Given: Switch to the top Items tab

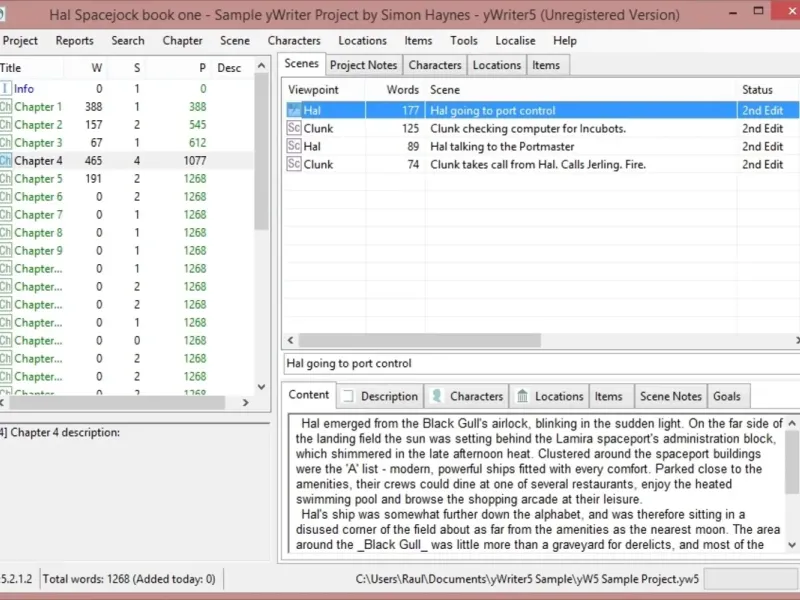Looking at the screenshot, I should point(546,65).
